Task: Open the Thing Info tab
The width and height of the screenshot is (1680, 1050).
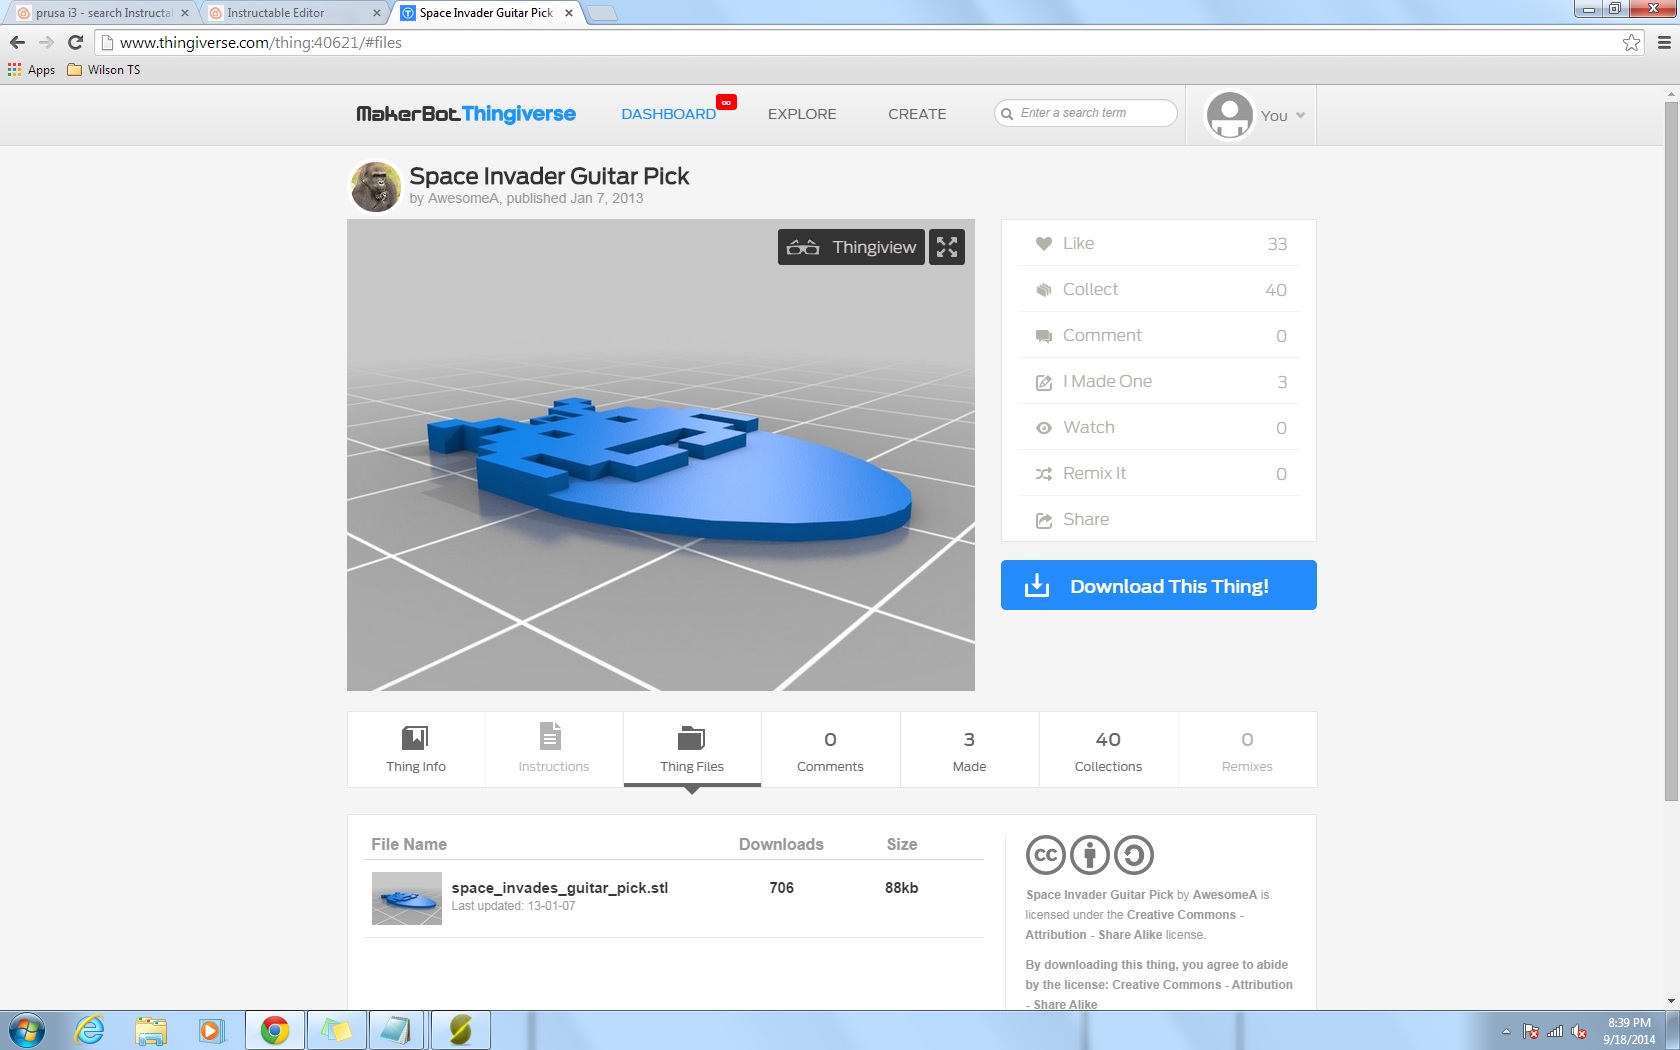Action: pos(416,749)
